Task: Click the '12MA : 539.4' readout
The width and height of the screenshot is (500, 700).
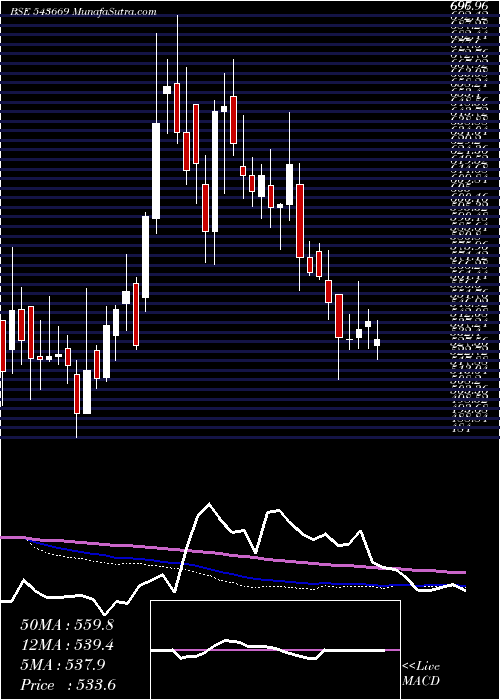Action: [67, 645]
